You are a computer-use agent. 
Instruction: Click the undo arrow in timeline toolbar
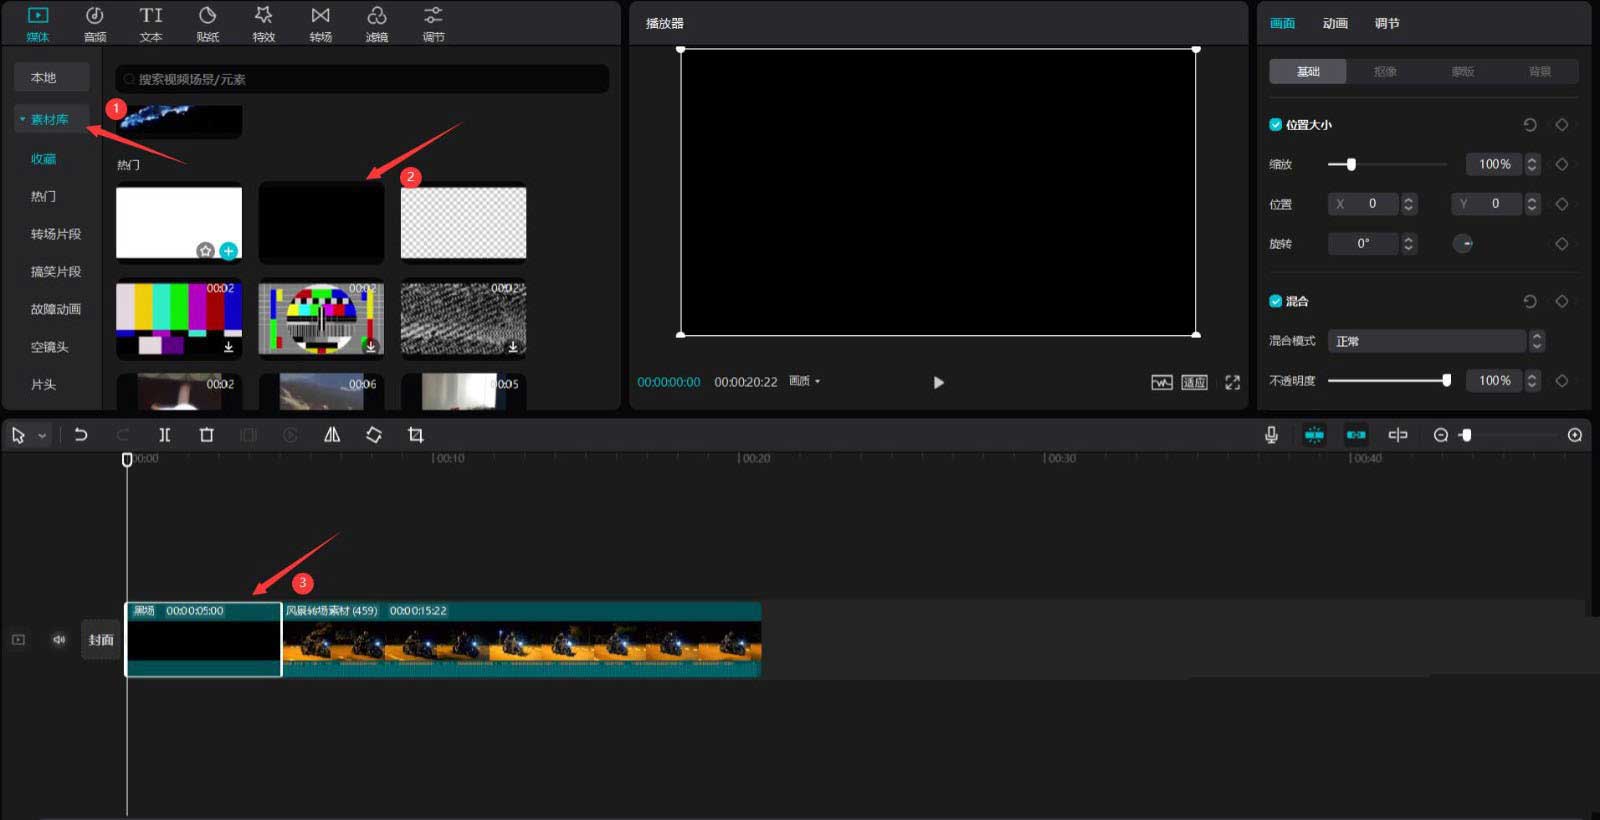(81, 435)
